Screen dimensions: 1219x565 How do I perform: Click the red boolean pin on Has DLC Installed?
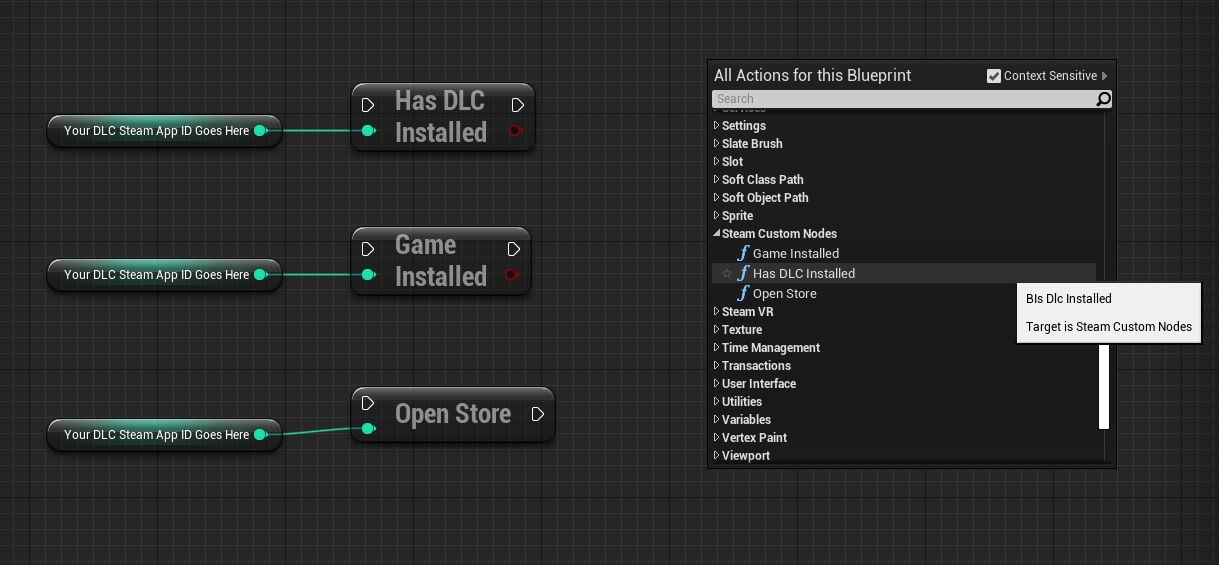coord(515,131)
